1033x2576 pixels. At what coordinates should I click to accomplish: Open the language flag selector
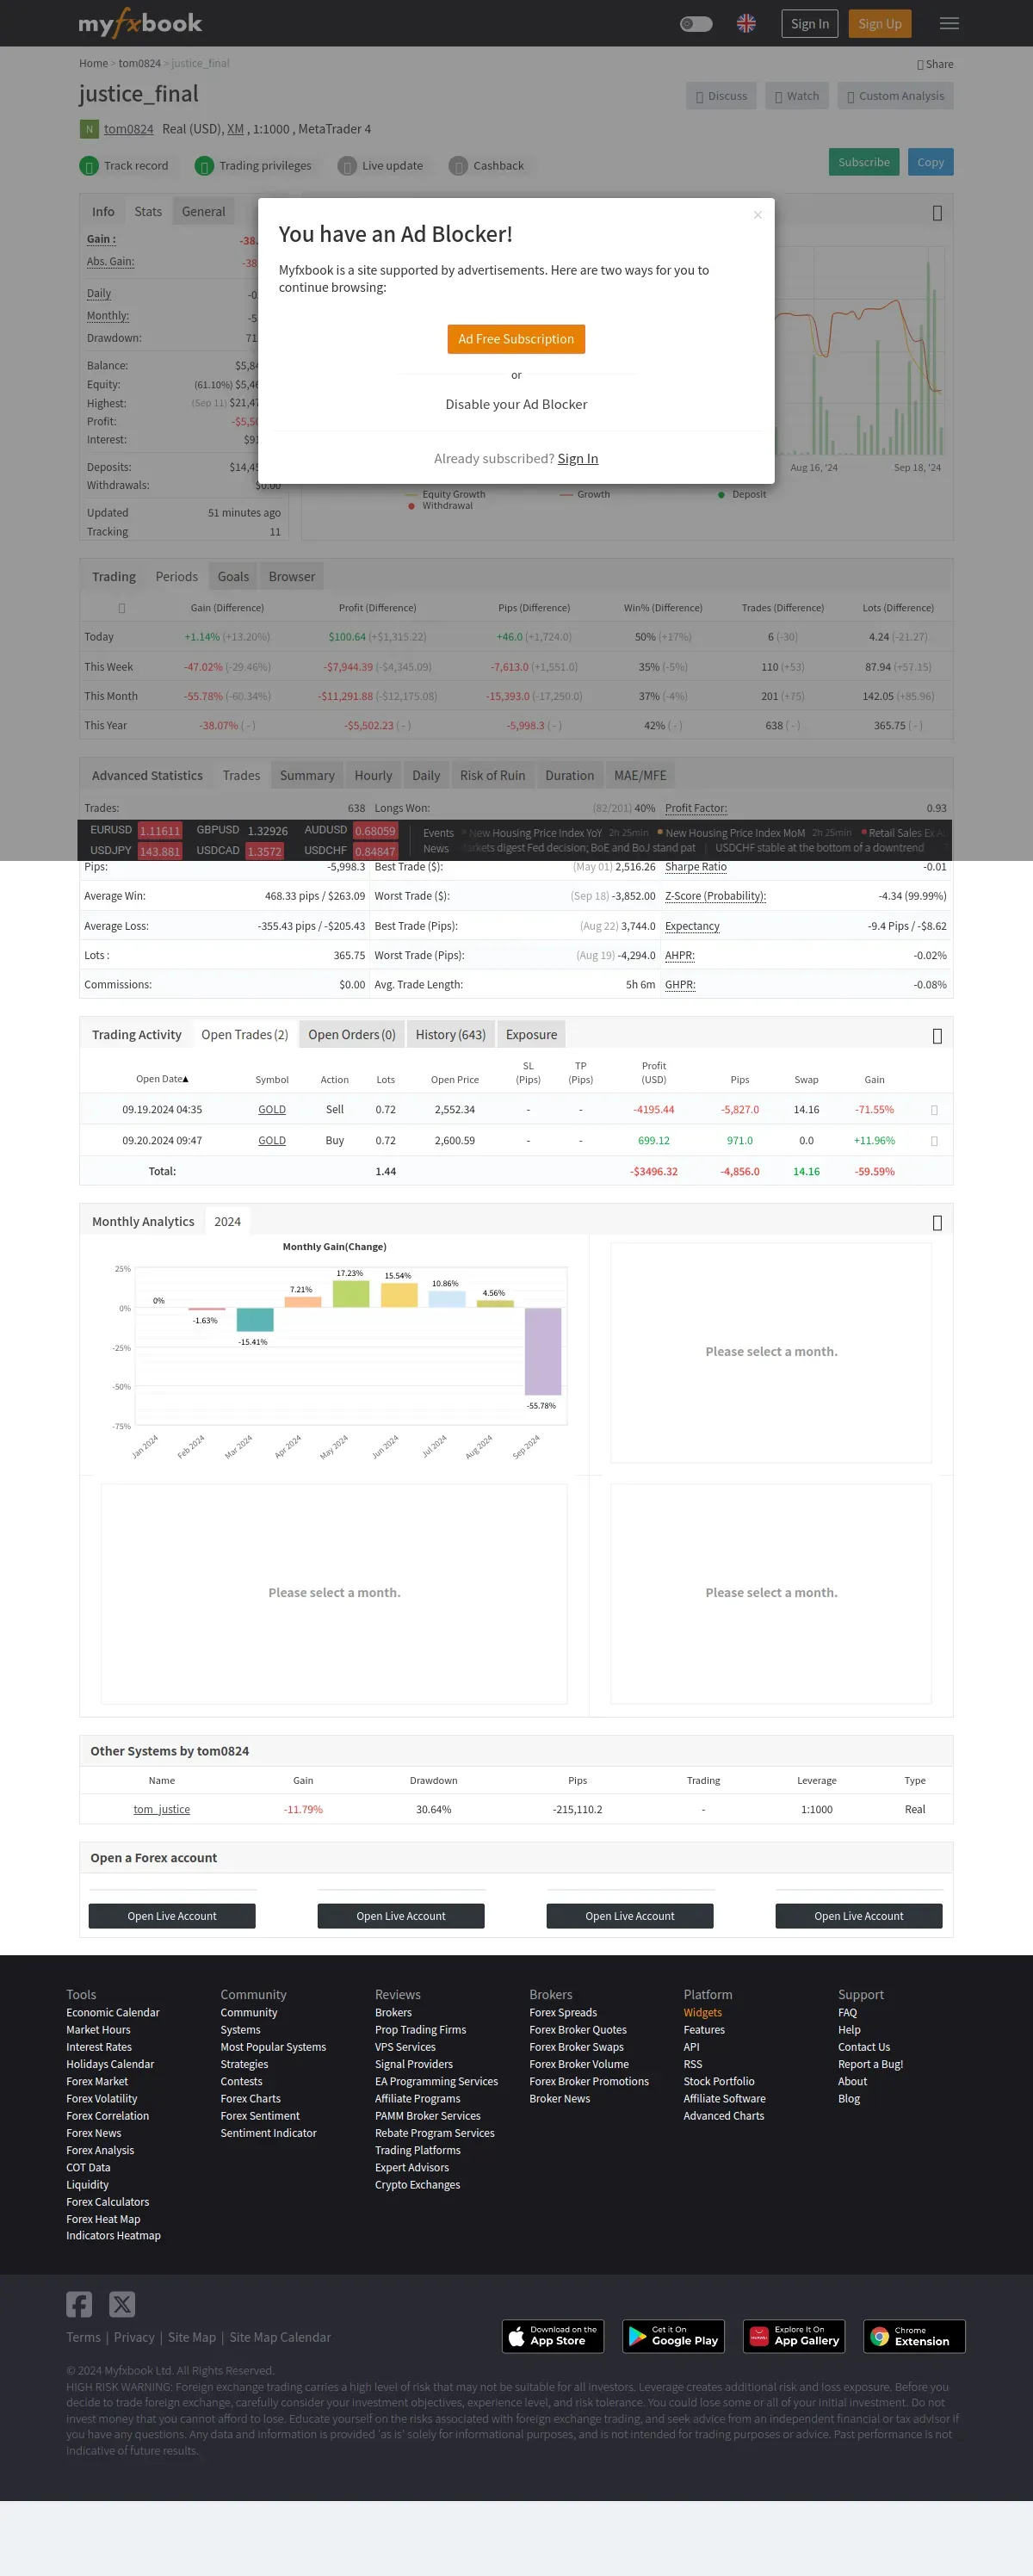tap(746, 24)
